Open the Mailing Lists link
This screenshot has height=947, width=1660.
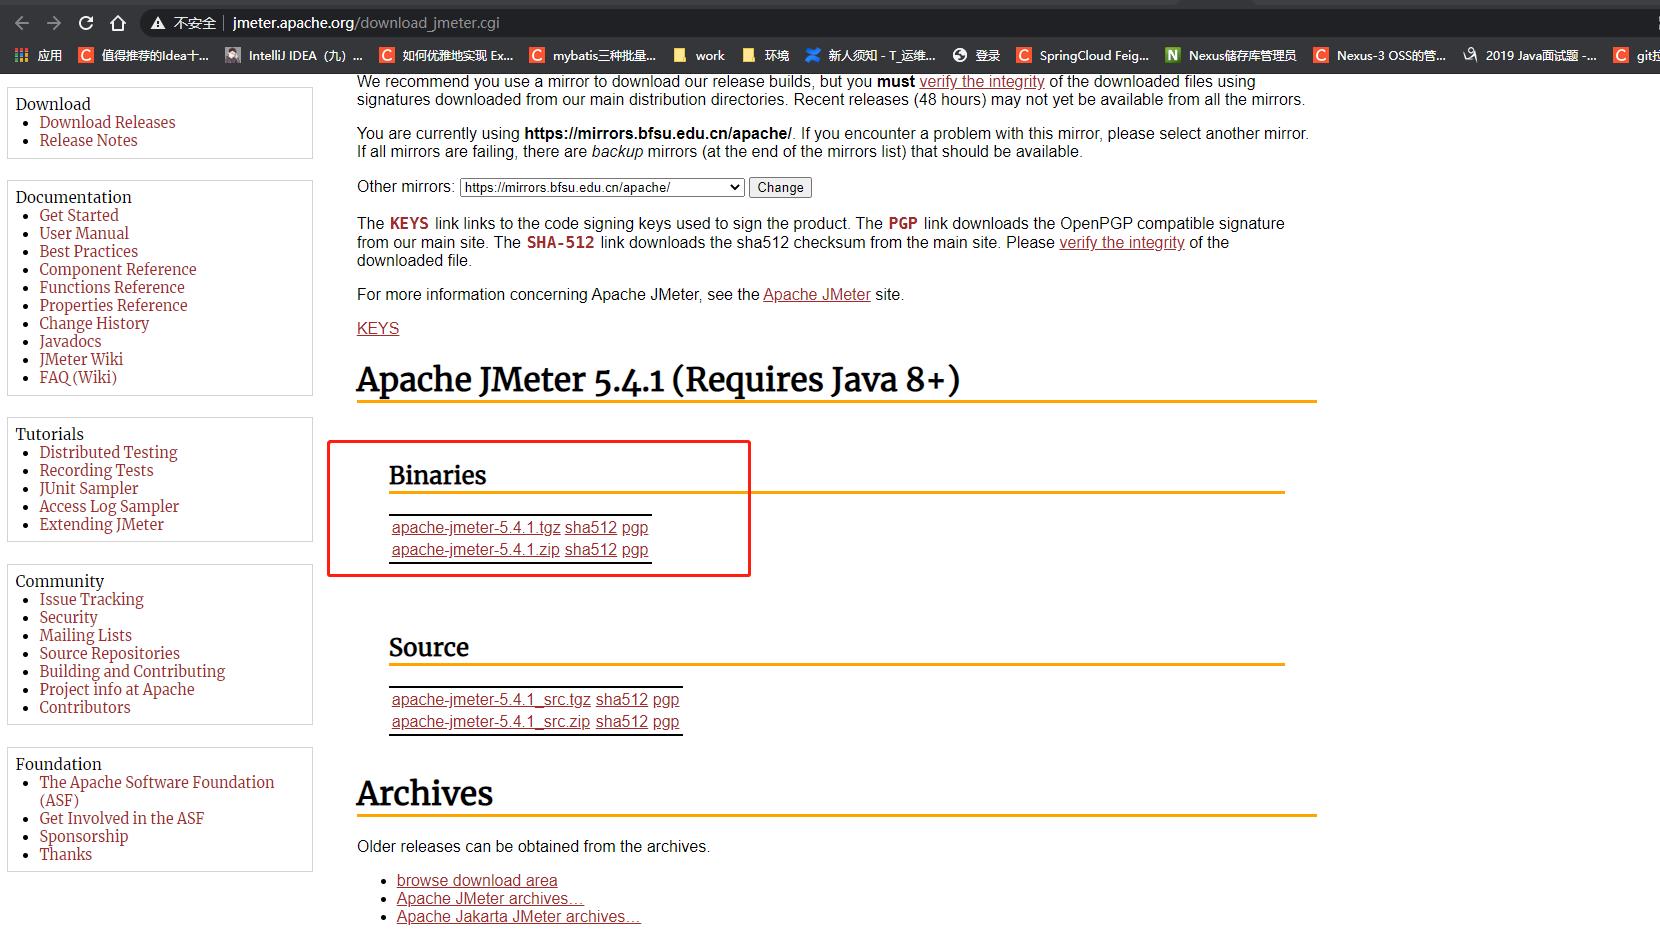pyautogui.click(x=85, y=635)
